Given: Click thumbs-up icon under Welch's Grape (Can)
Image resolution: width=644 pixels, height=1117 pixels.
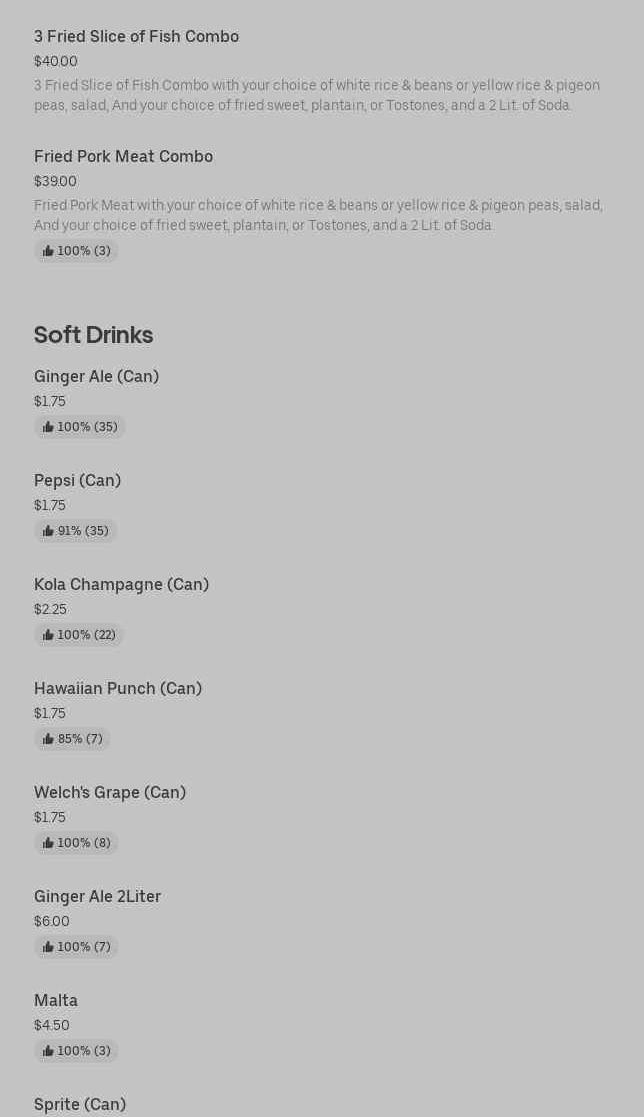Looking at the screenshot, I should click(48, 843).
